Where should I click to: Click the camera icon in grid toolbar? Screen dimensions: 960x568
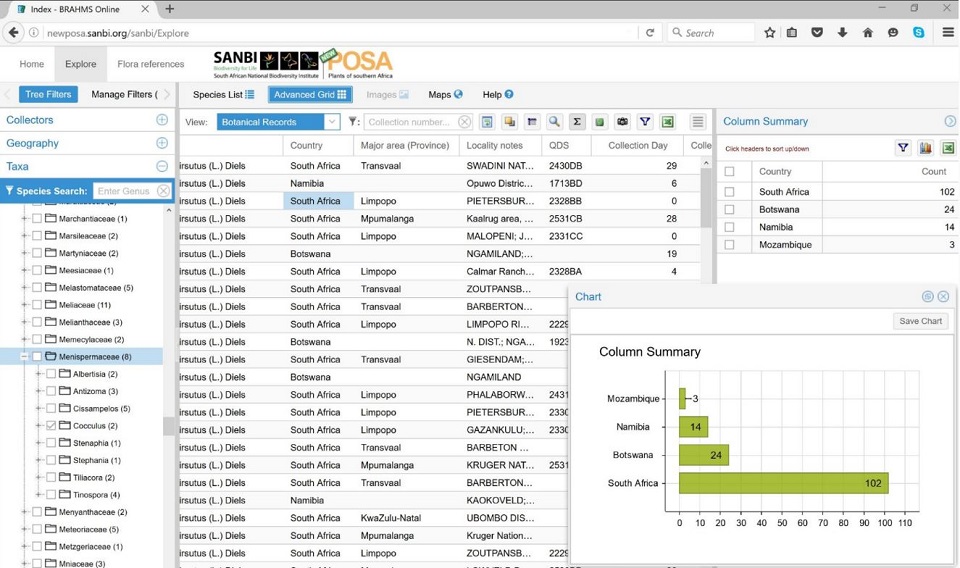tap(622, 122)
